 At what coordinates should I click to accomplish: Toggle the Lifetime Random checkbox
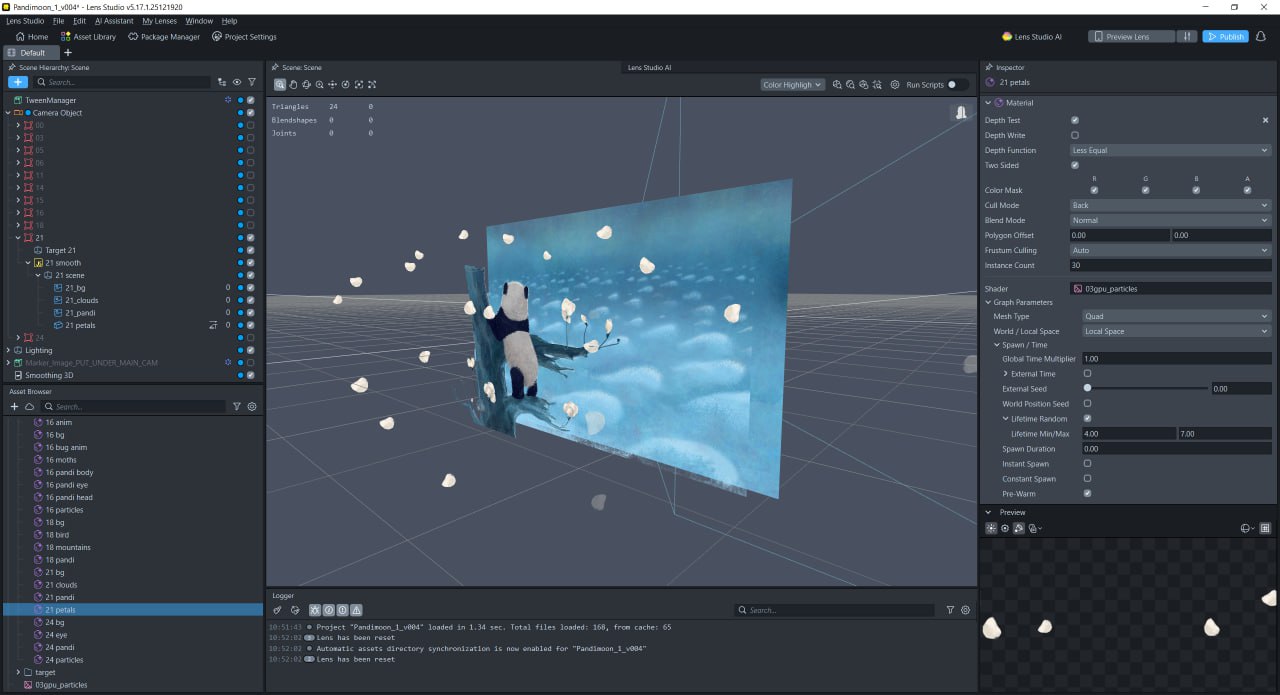tap(1087, 419)
